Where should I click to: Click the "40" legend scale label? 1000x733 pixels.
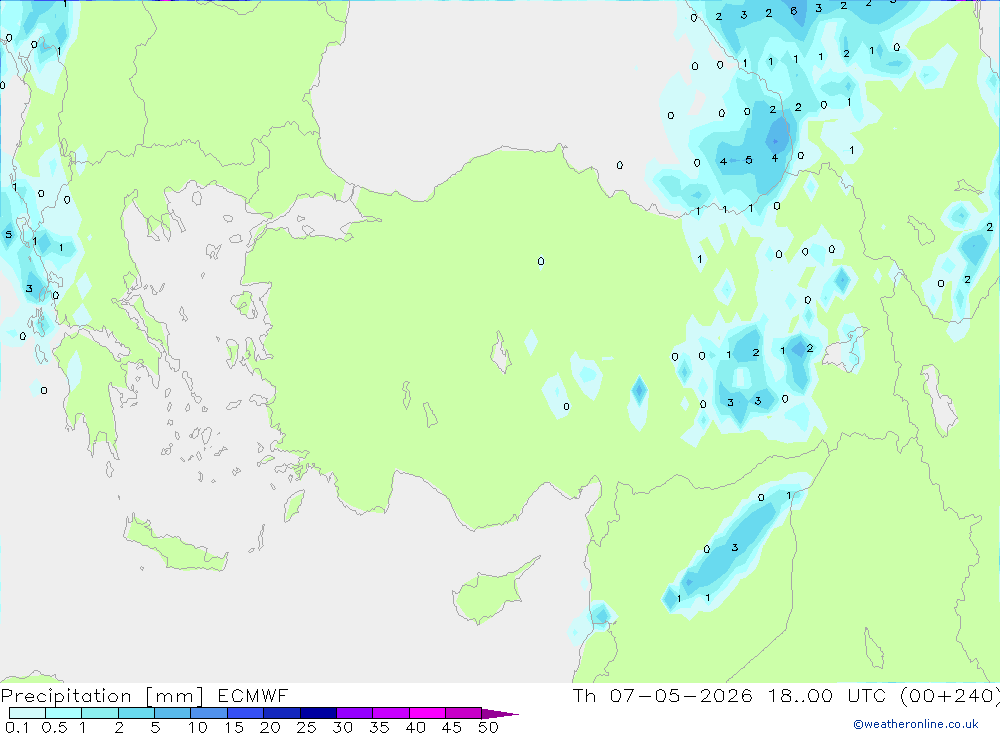pos(416,727)
